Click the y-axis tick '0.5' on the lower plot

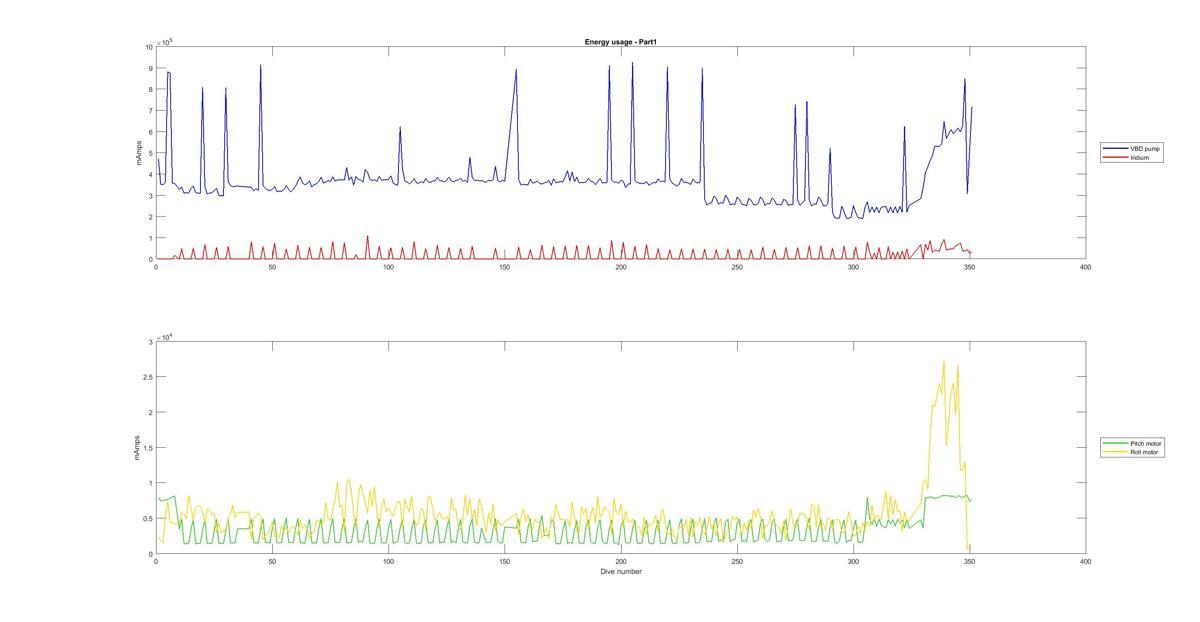click(x=148, y=519)
